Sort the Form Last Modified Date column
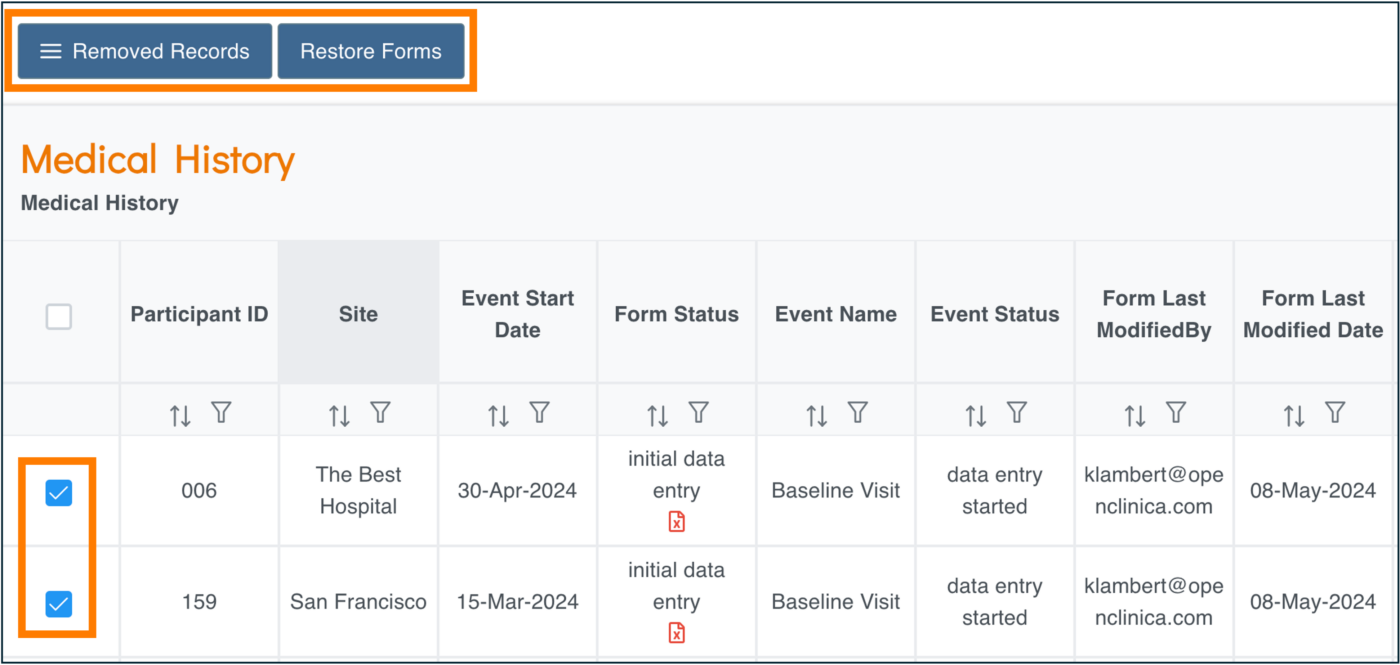Image resolution: width=1400 pixels, height=665 pixels. click(1294, 412)
